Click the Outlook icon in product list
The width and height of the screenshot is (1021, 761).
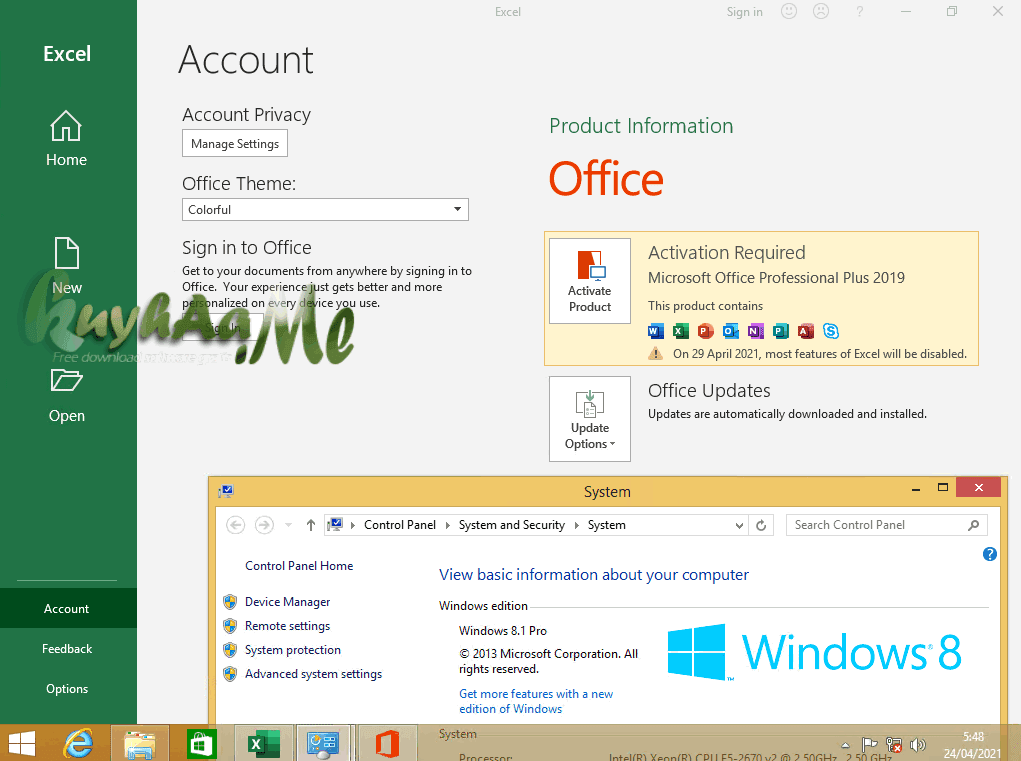click(x=731, y=331)
